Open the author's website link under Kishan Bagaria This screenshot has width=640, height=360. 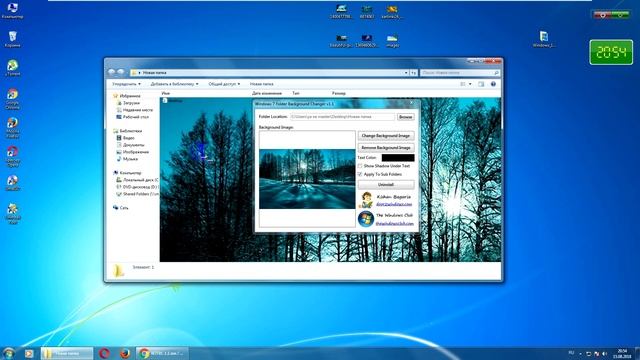pos(394,204)
